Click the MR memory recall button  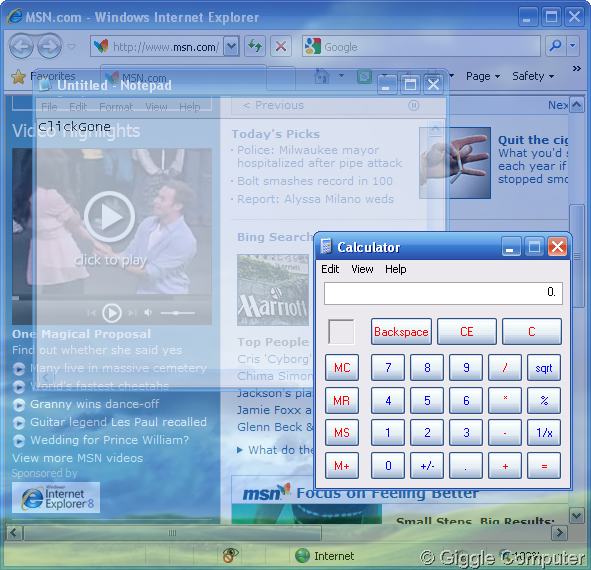coord(342,400)
